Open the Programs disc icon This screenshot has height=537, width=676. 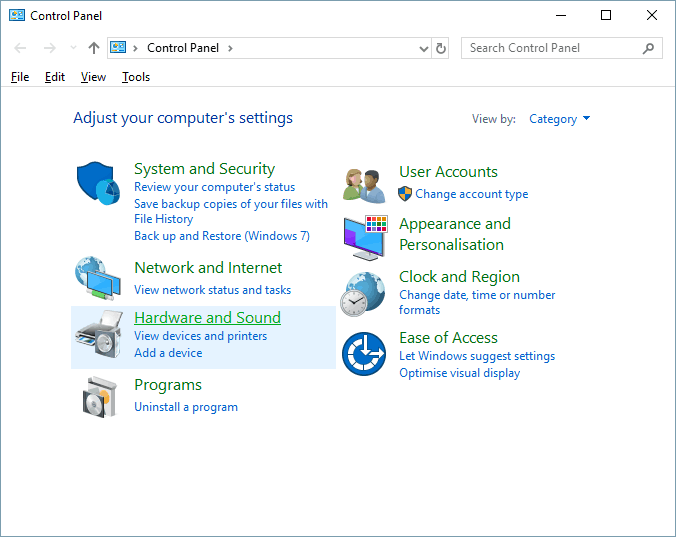pyautogui.click(x=100, y=397)
